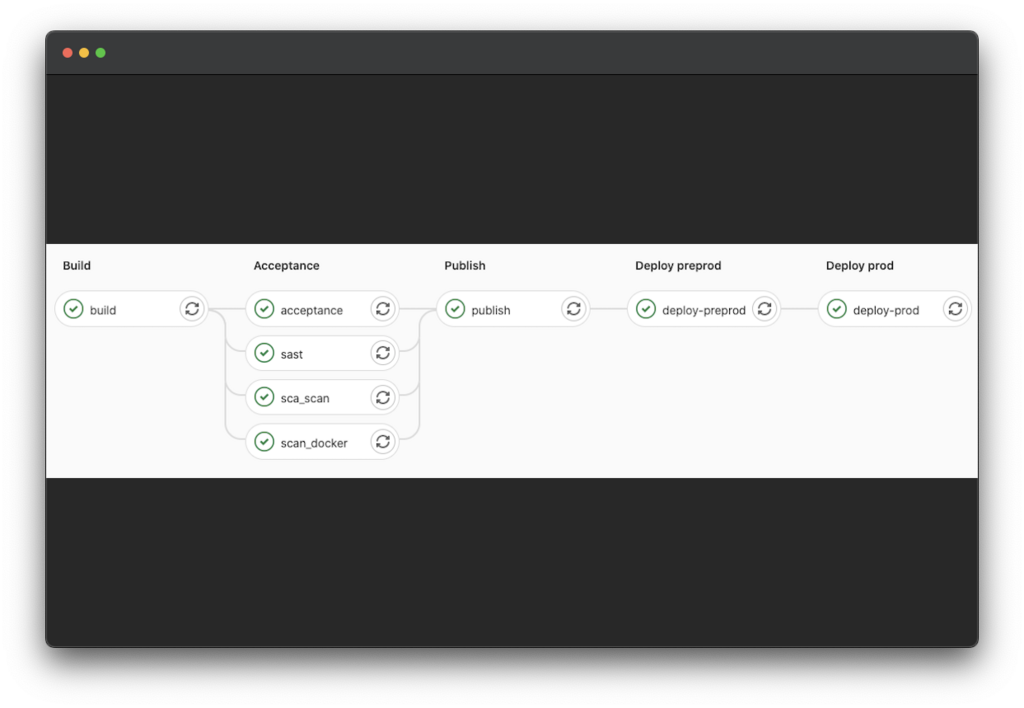Click the Acceptance stage header

(x=286, y=265)
